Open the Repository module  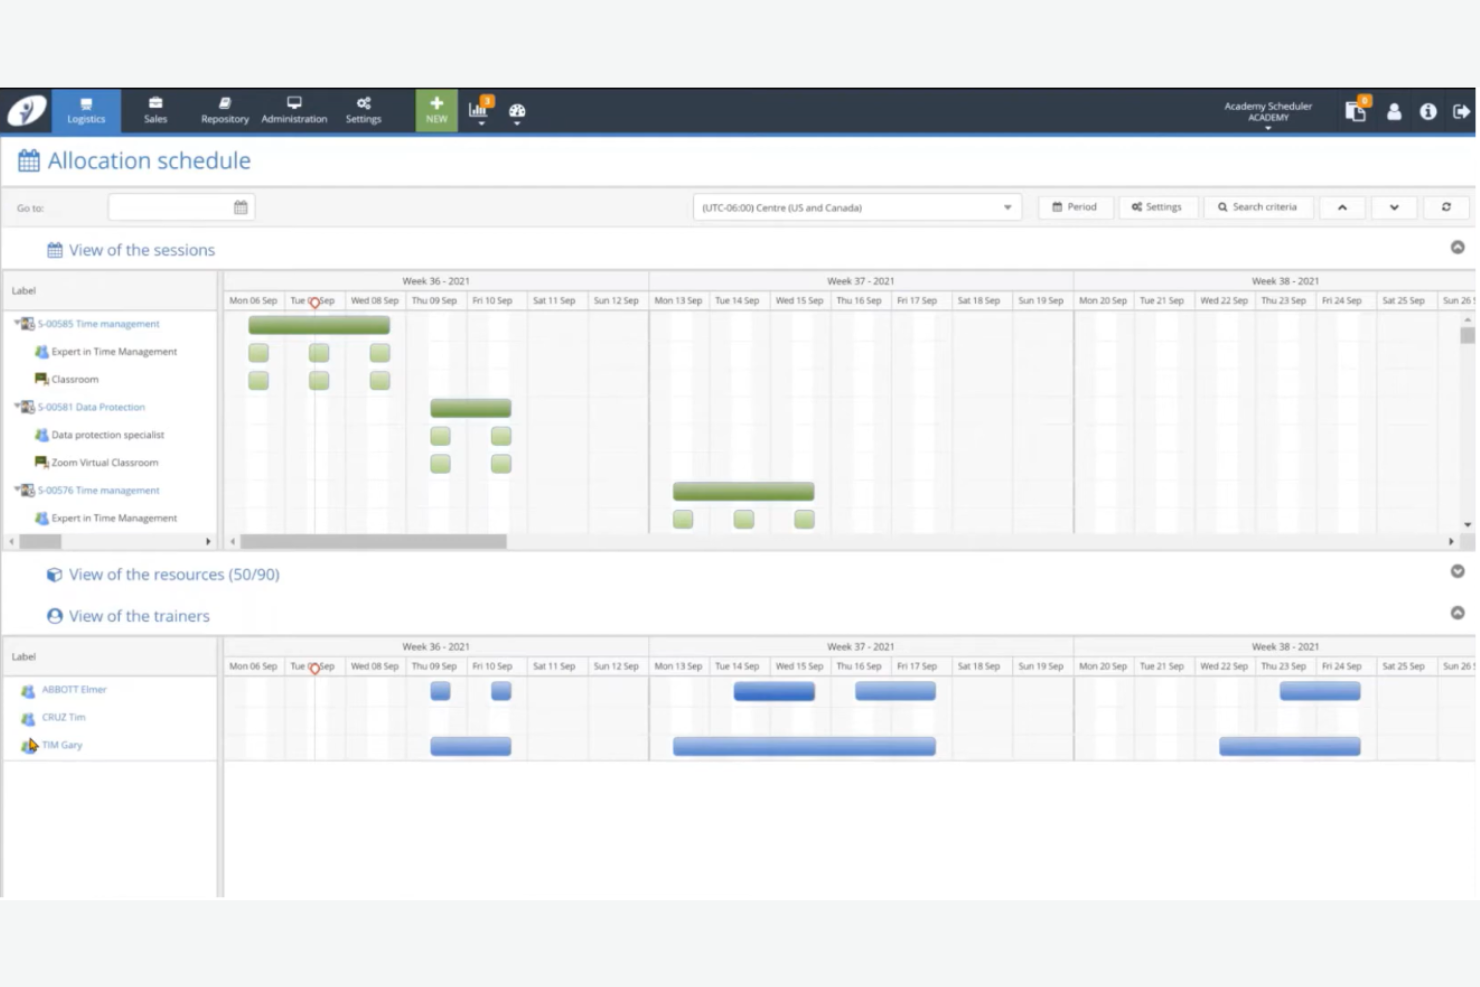coord(224,110)
